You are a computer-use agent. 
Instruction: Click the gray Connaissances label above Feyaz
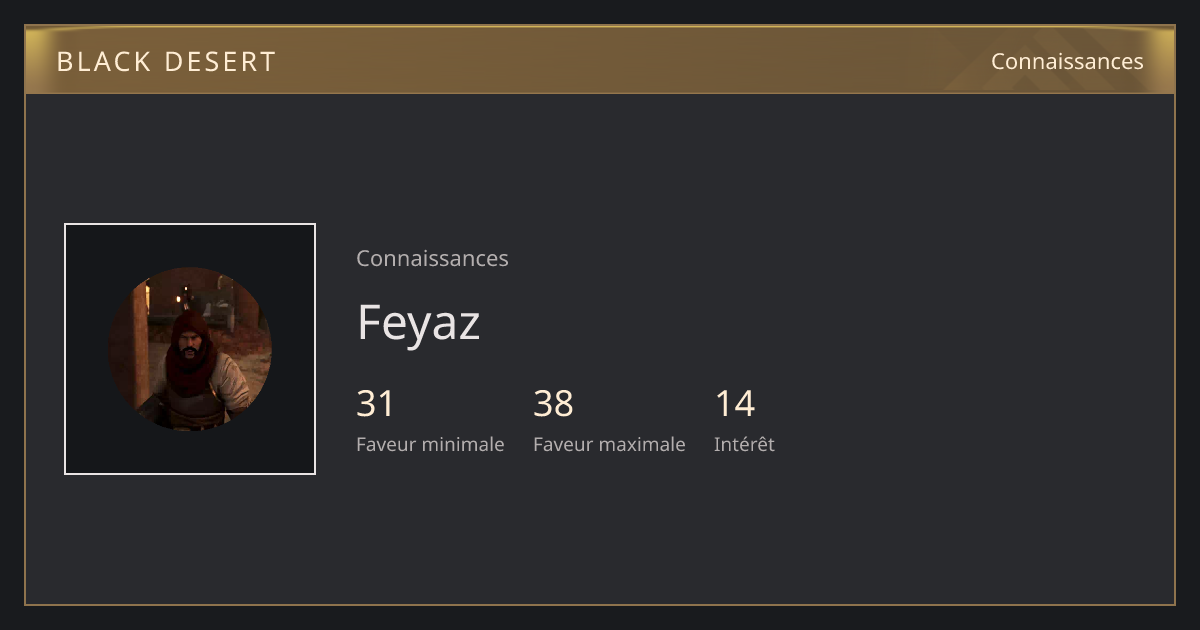coord(432,258)
